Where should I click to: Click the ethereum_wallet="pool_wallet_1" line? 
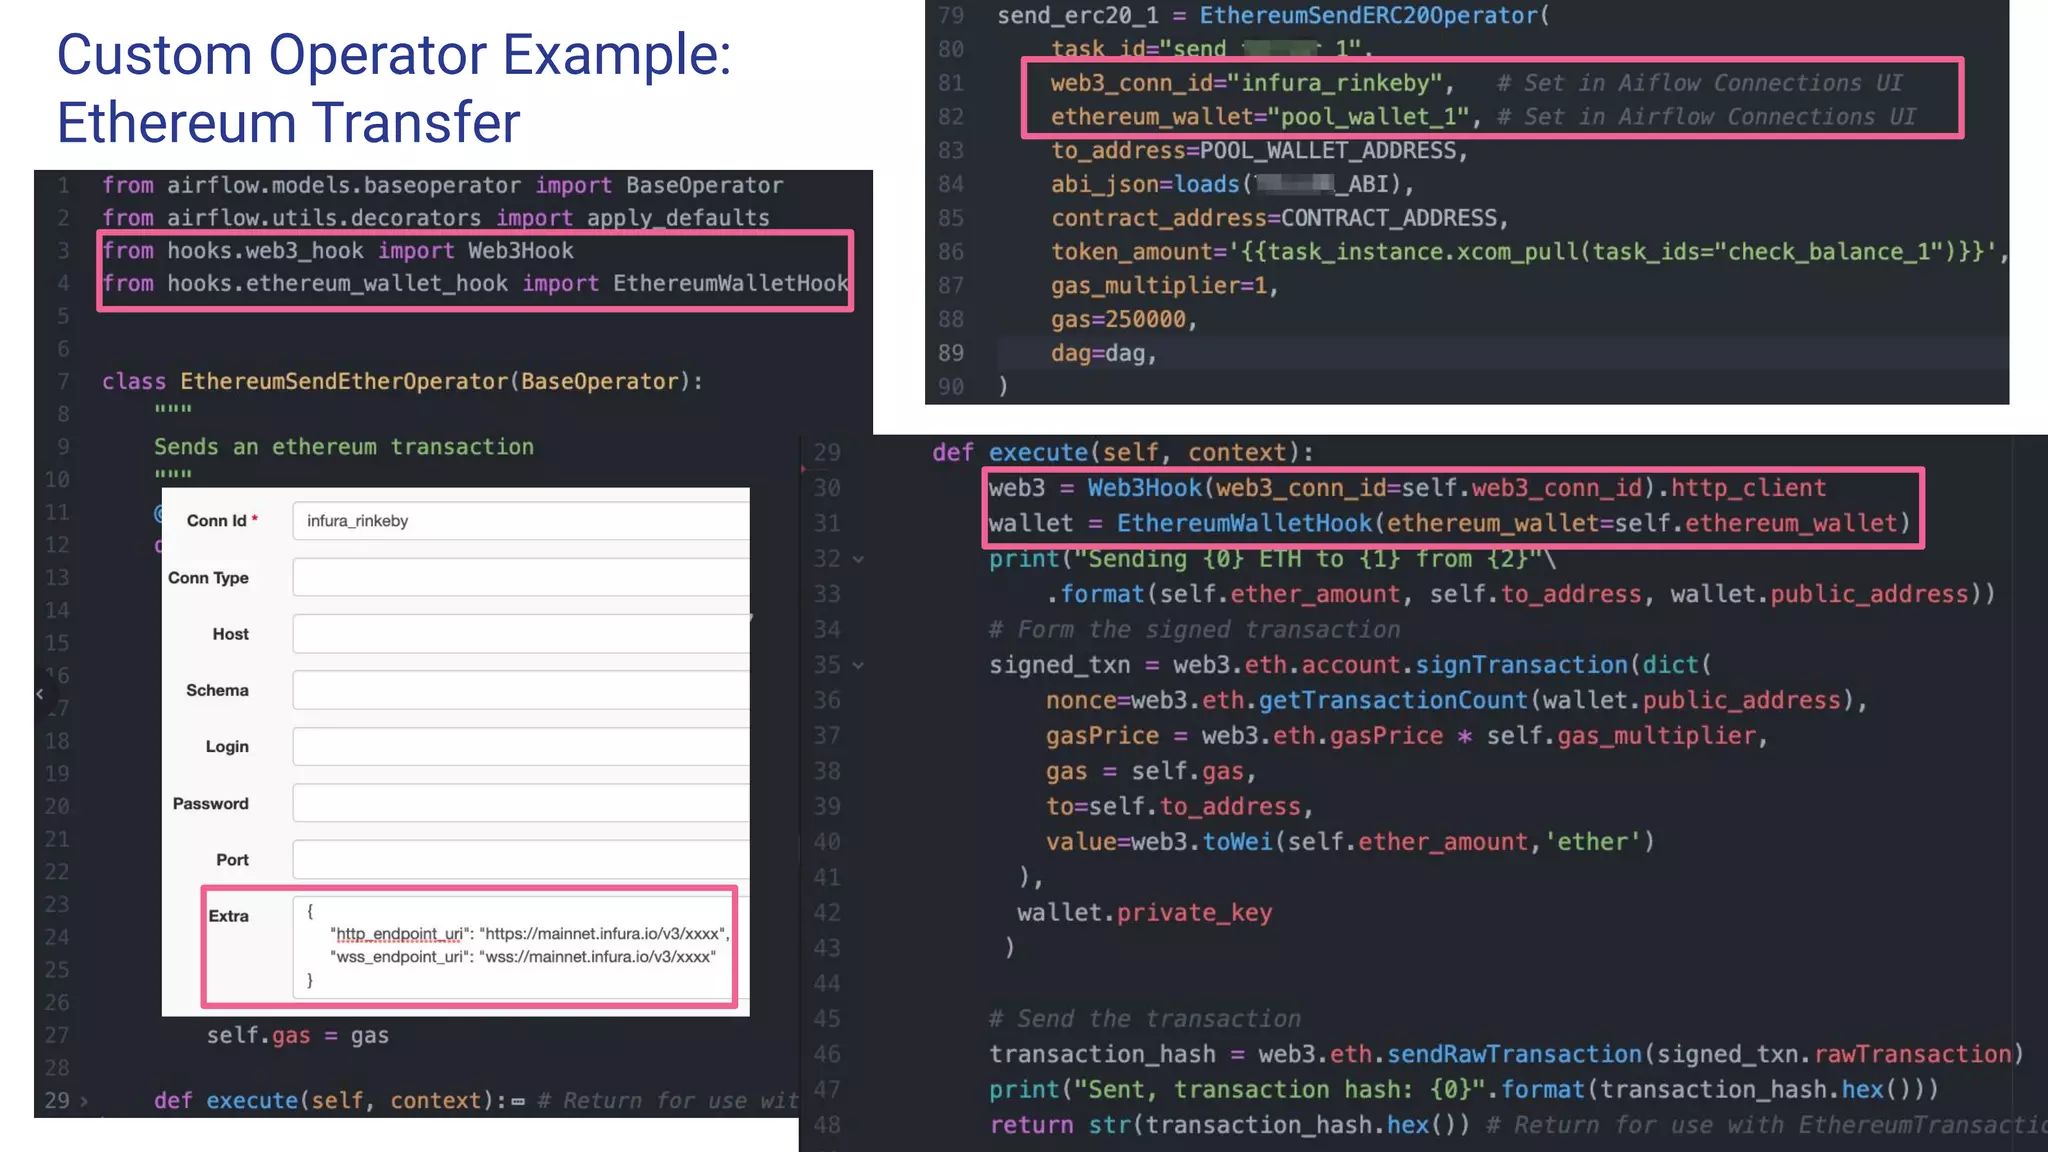1265,117
